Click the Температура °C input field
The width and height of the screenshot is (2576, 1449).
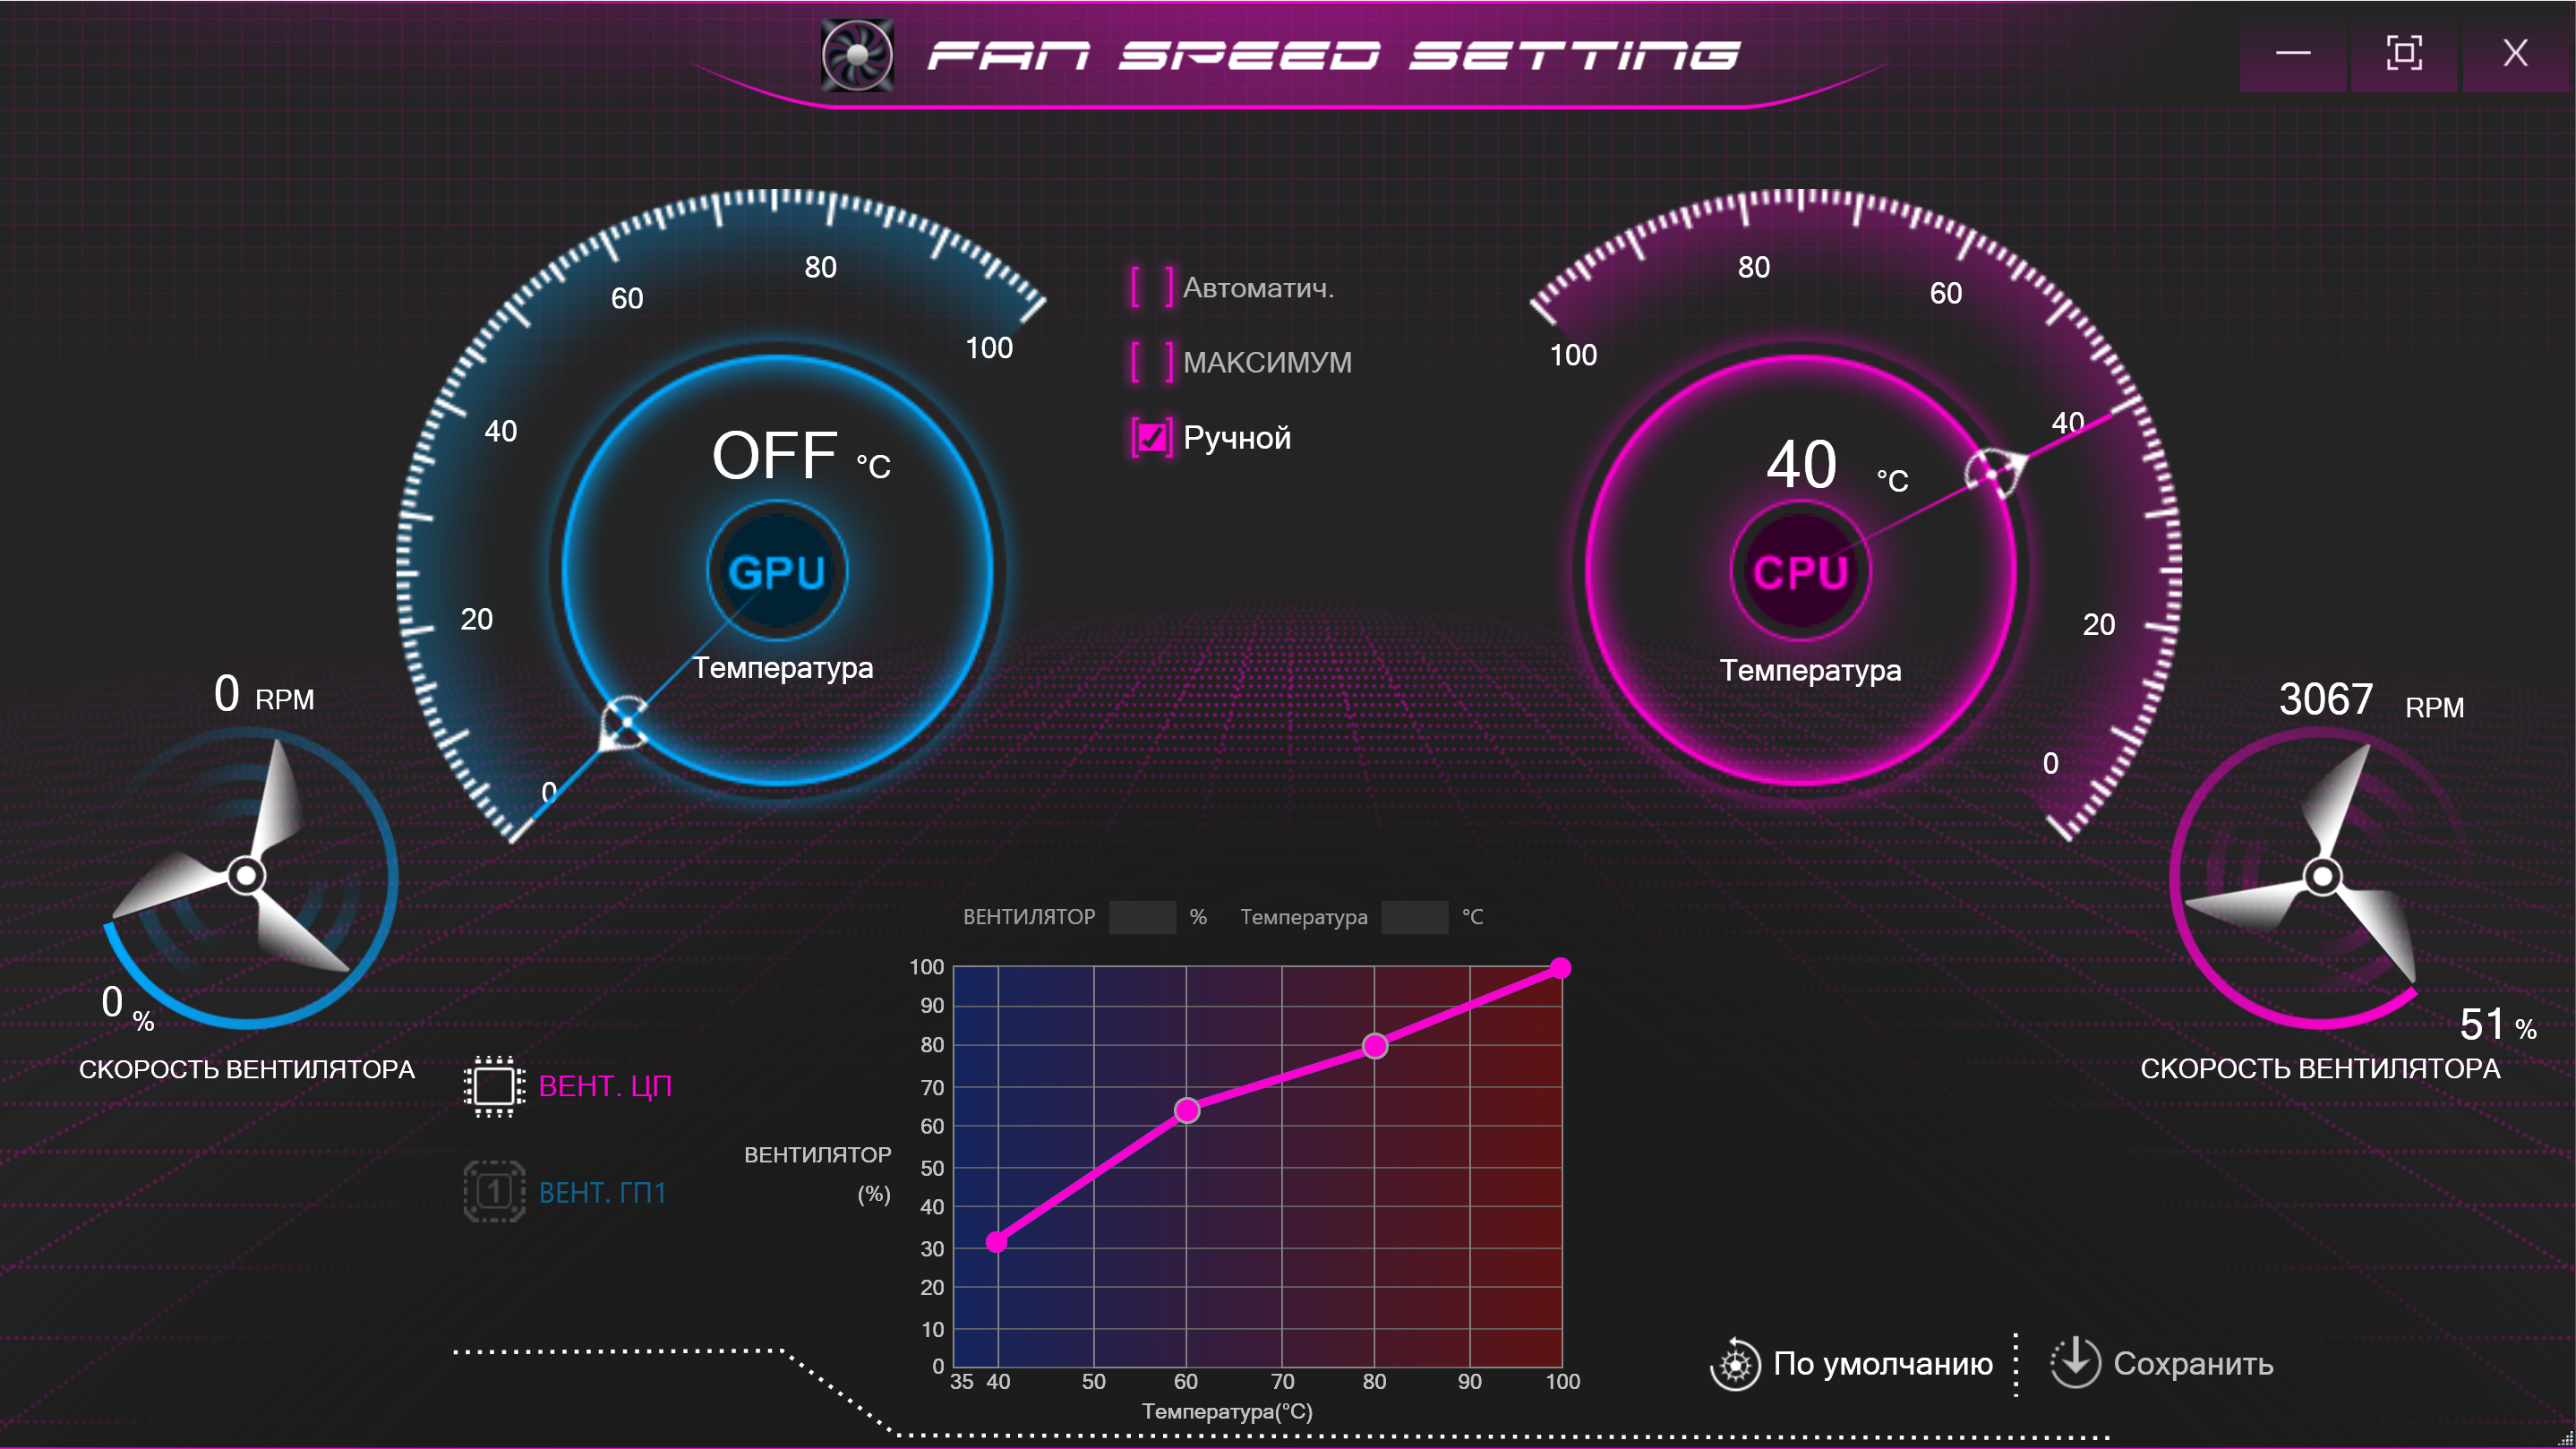pos(1414,917)
